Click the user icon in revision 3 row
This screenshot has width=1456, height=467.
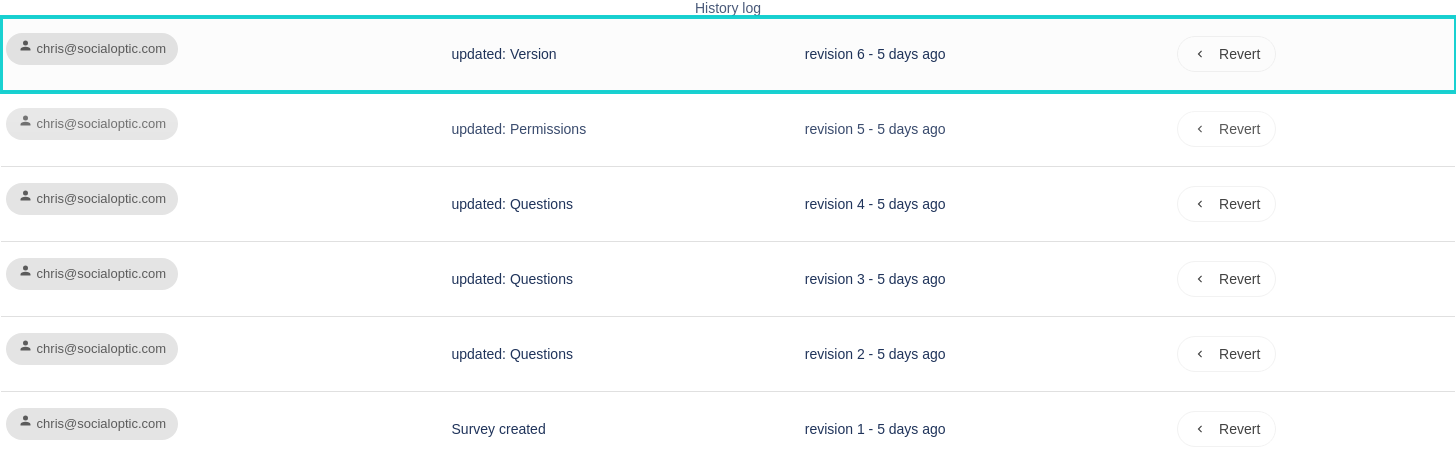(26, 271)
